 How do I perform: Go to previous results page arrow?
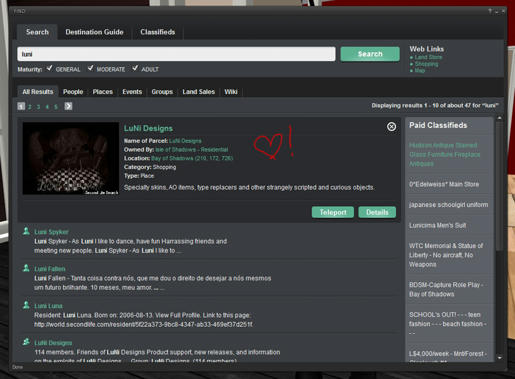tap(21, 106)
